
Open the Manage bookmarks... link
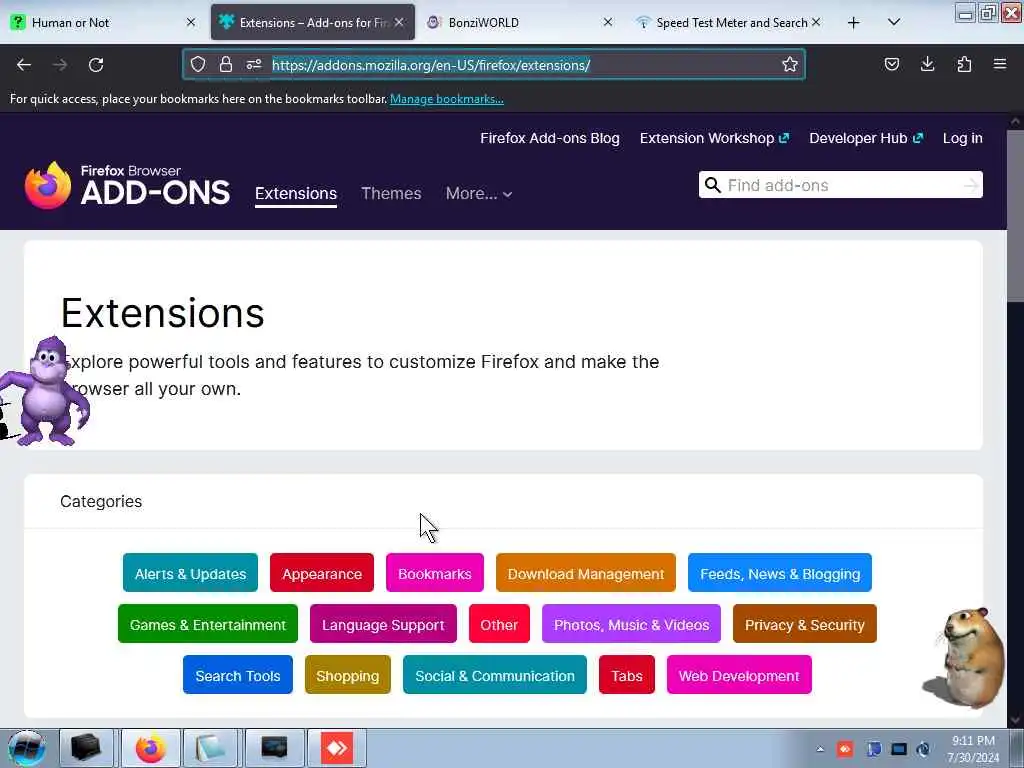pos(447,99)
